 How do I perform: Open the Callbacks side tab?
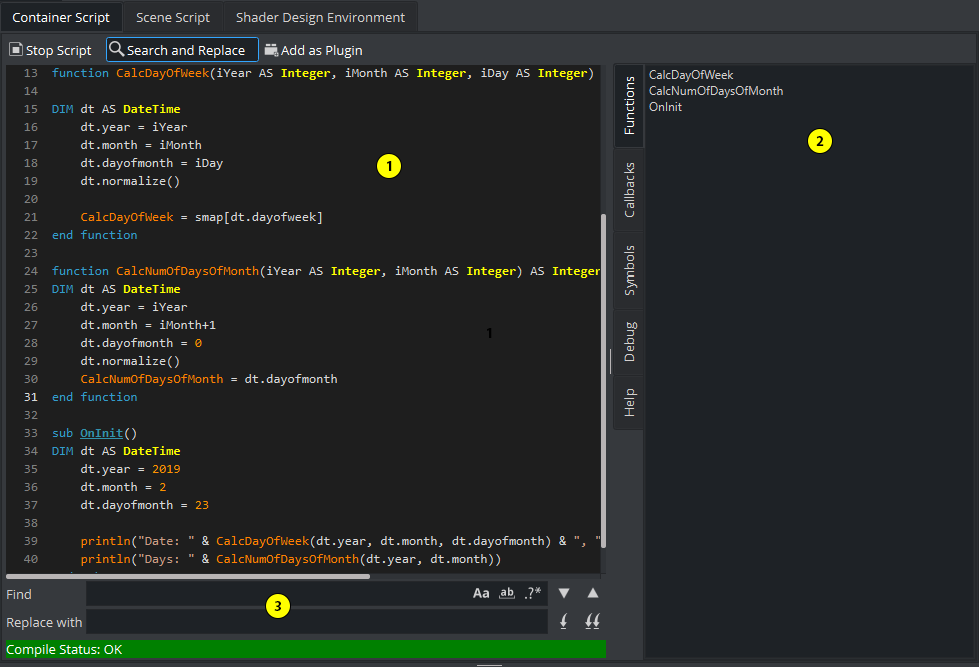point(629,190)
